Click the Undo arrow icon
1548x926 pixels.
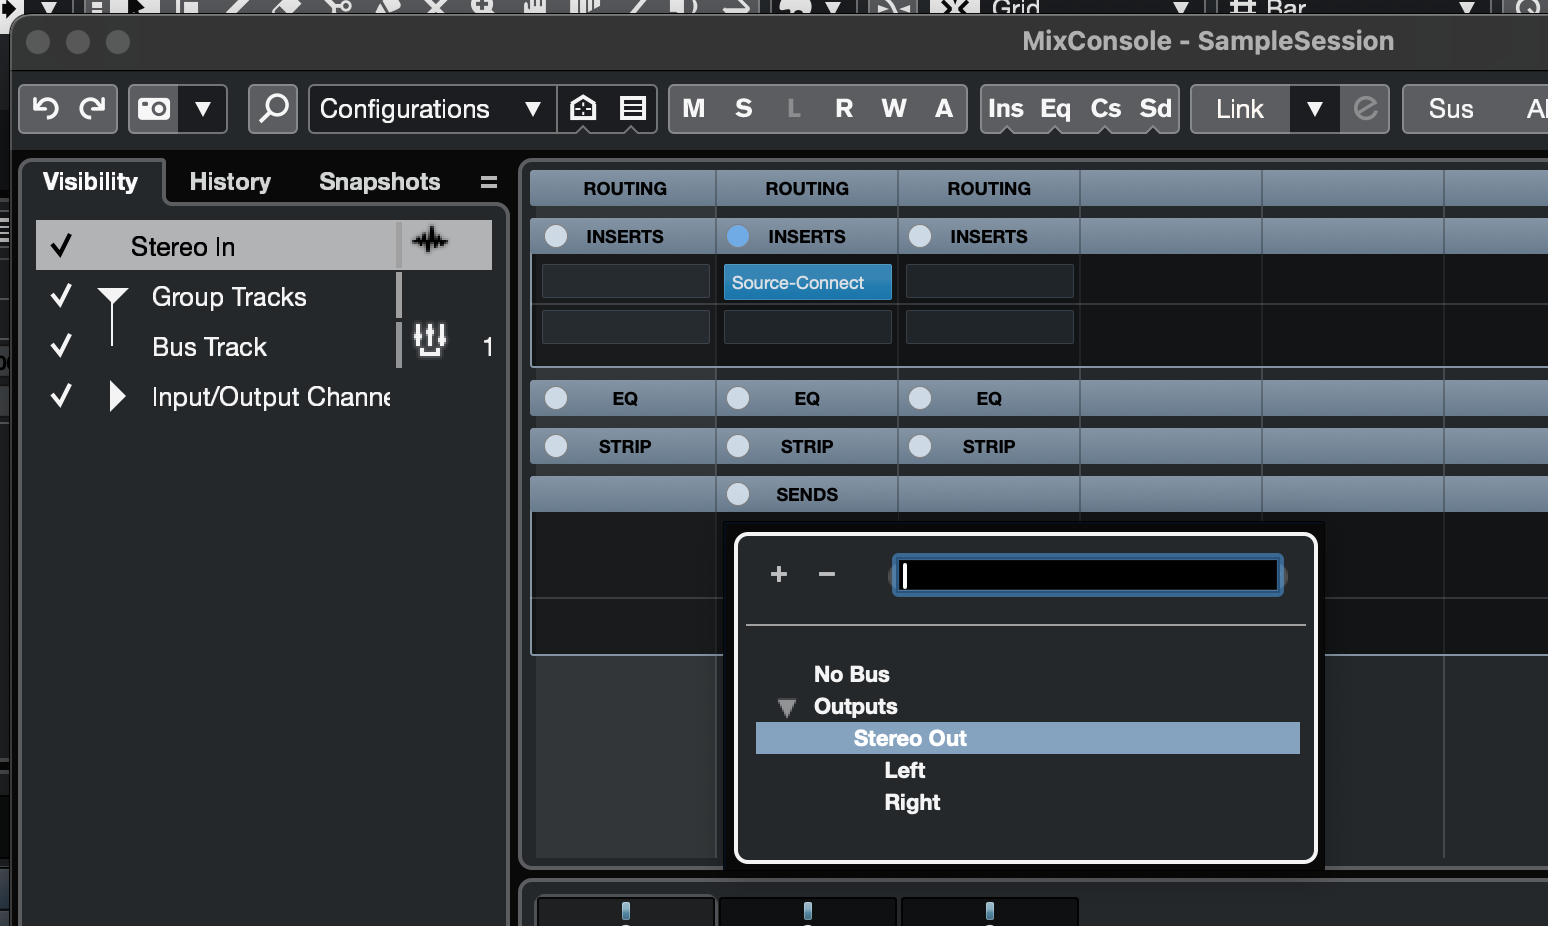click(46, 108)
